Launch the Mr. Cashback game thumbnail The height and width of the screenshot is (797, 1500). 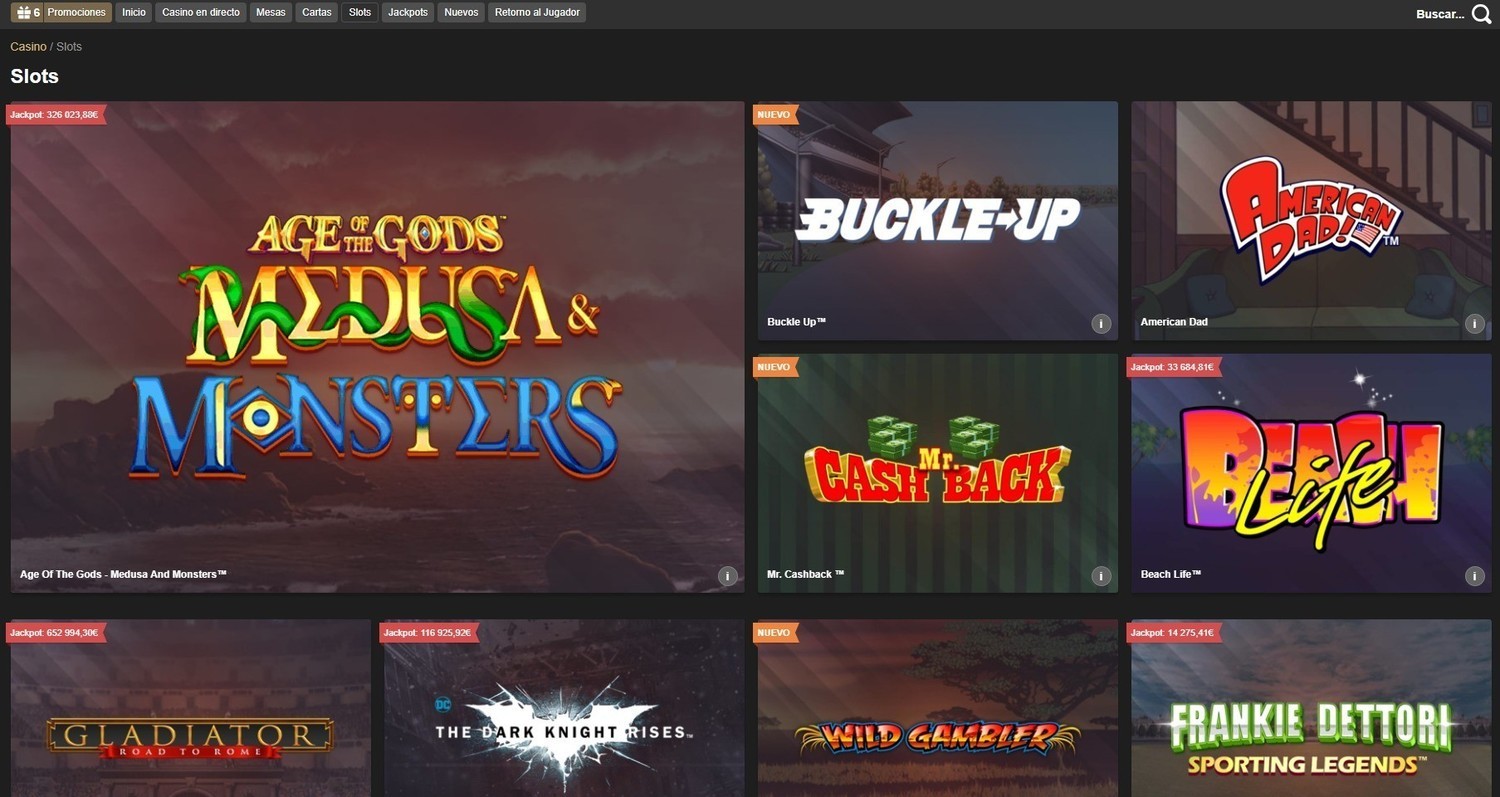click(937, 473)
